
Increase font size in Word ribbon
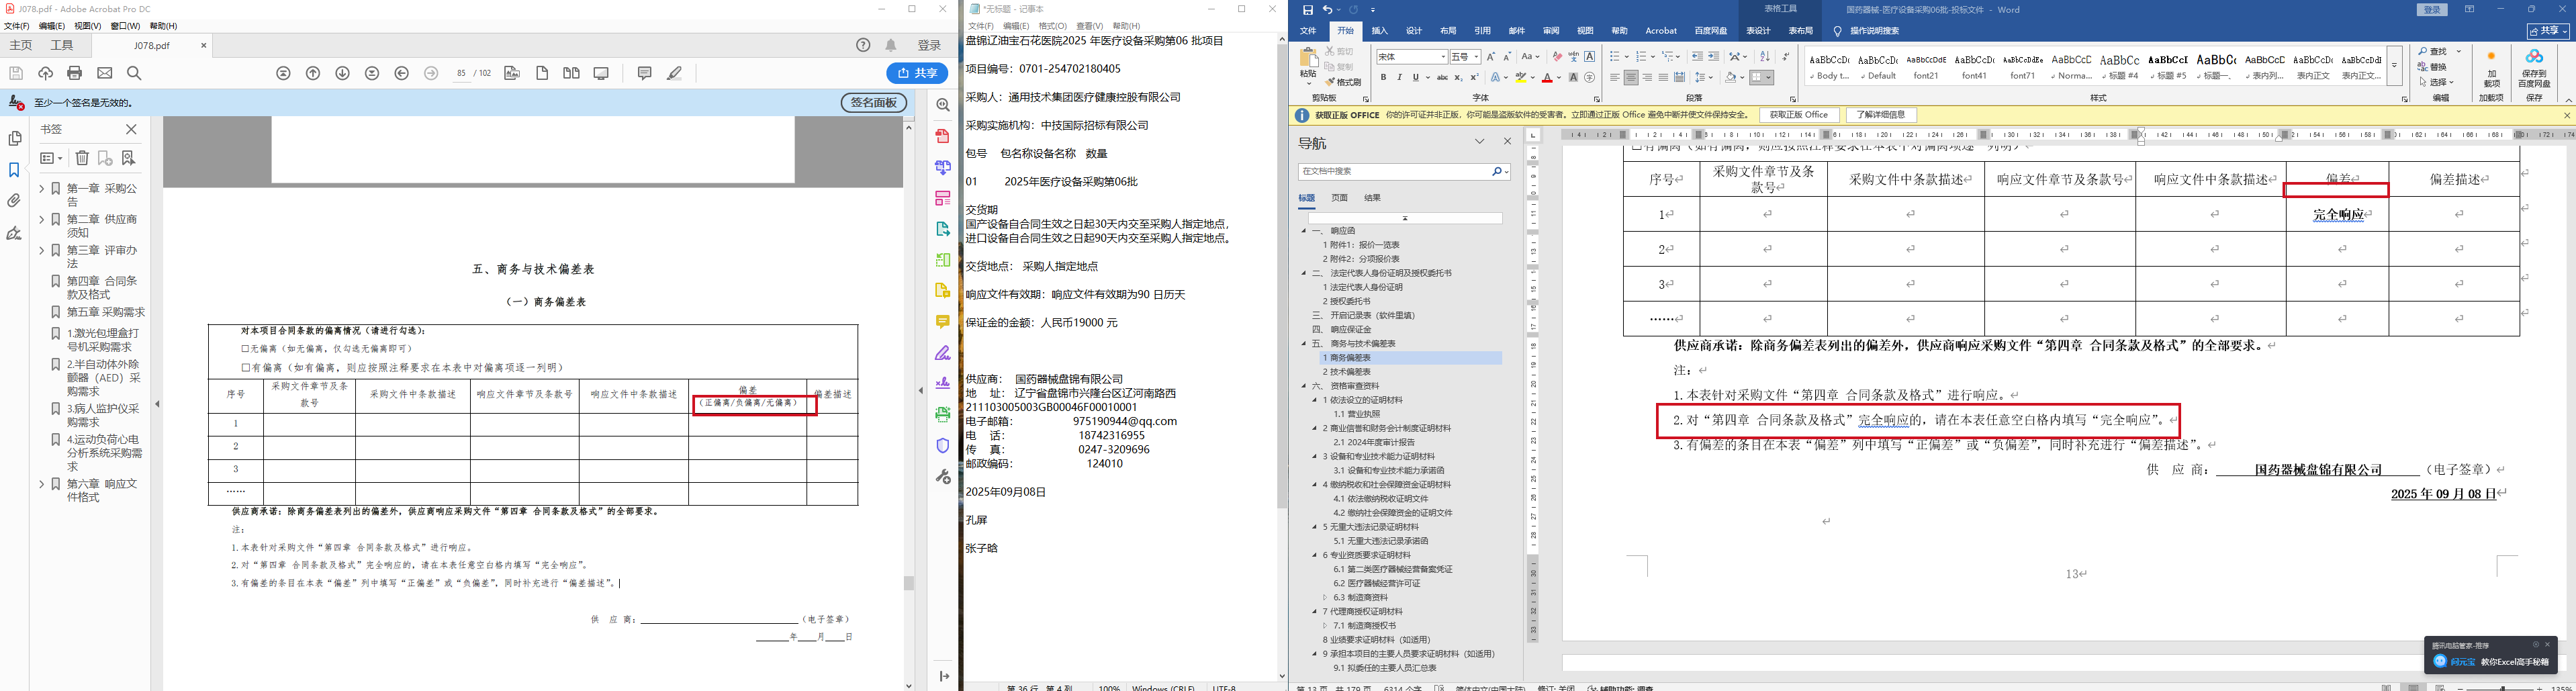[x=1491, y=57]
